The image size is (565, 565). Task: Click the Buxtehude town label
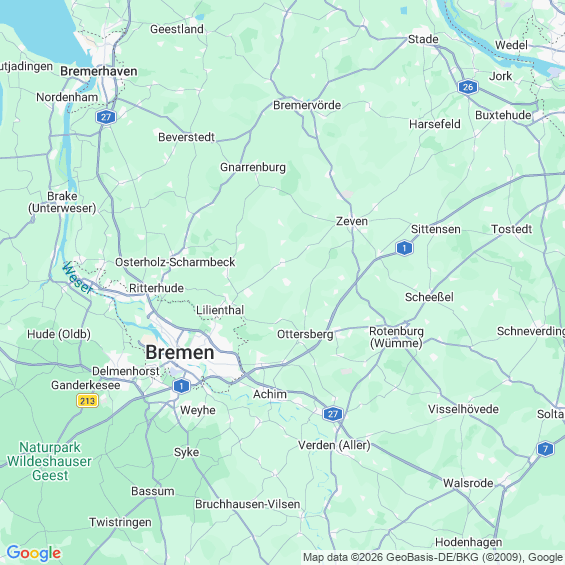click(503, 115)
